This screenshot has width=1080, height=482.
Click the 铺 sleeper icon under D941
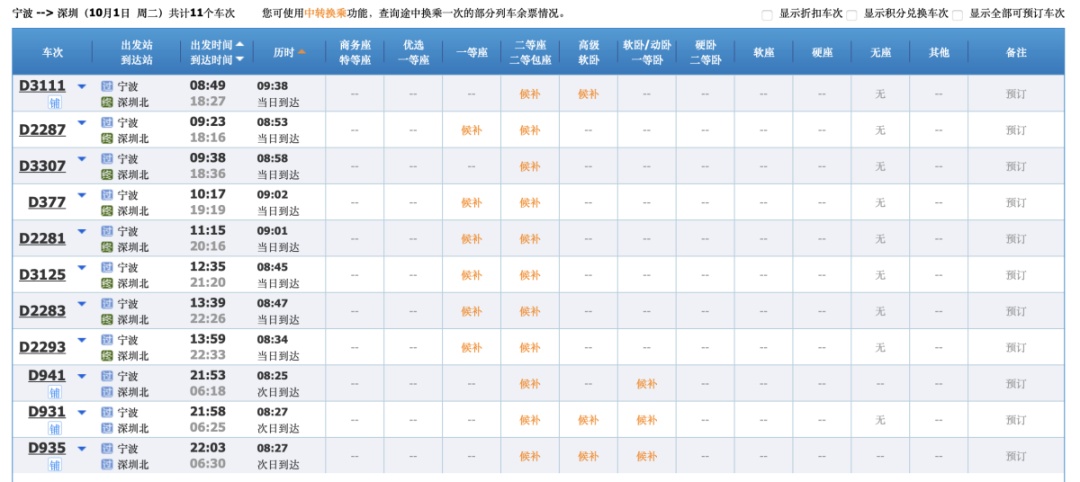[54, 393]
